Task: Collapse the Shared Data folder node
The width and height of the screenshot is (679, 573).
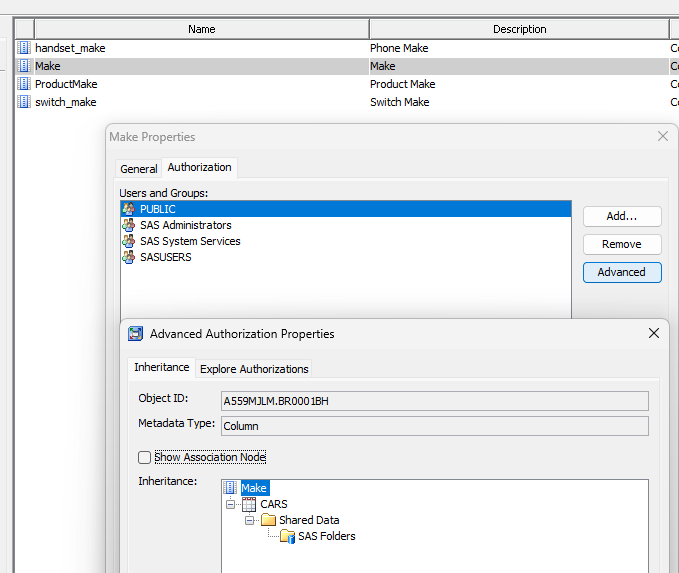Action: pyautogui.click(x=250, y=520)
